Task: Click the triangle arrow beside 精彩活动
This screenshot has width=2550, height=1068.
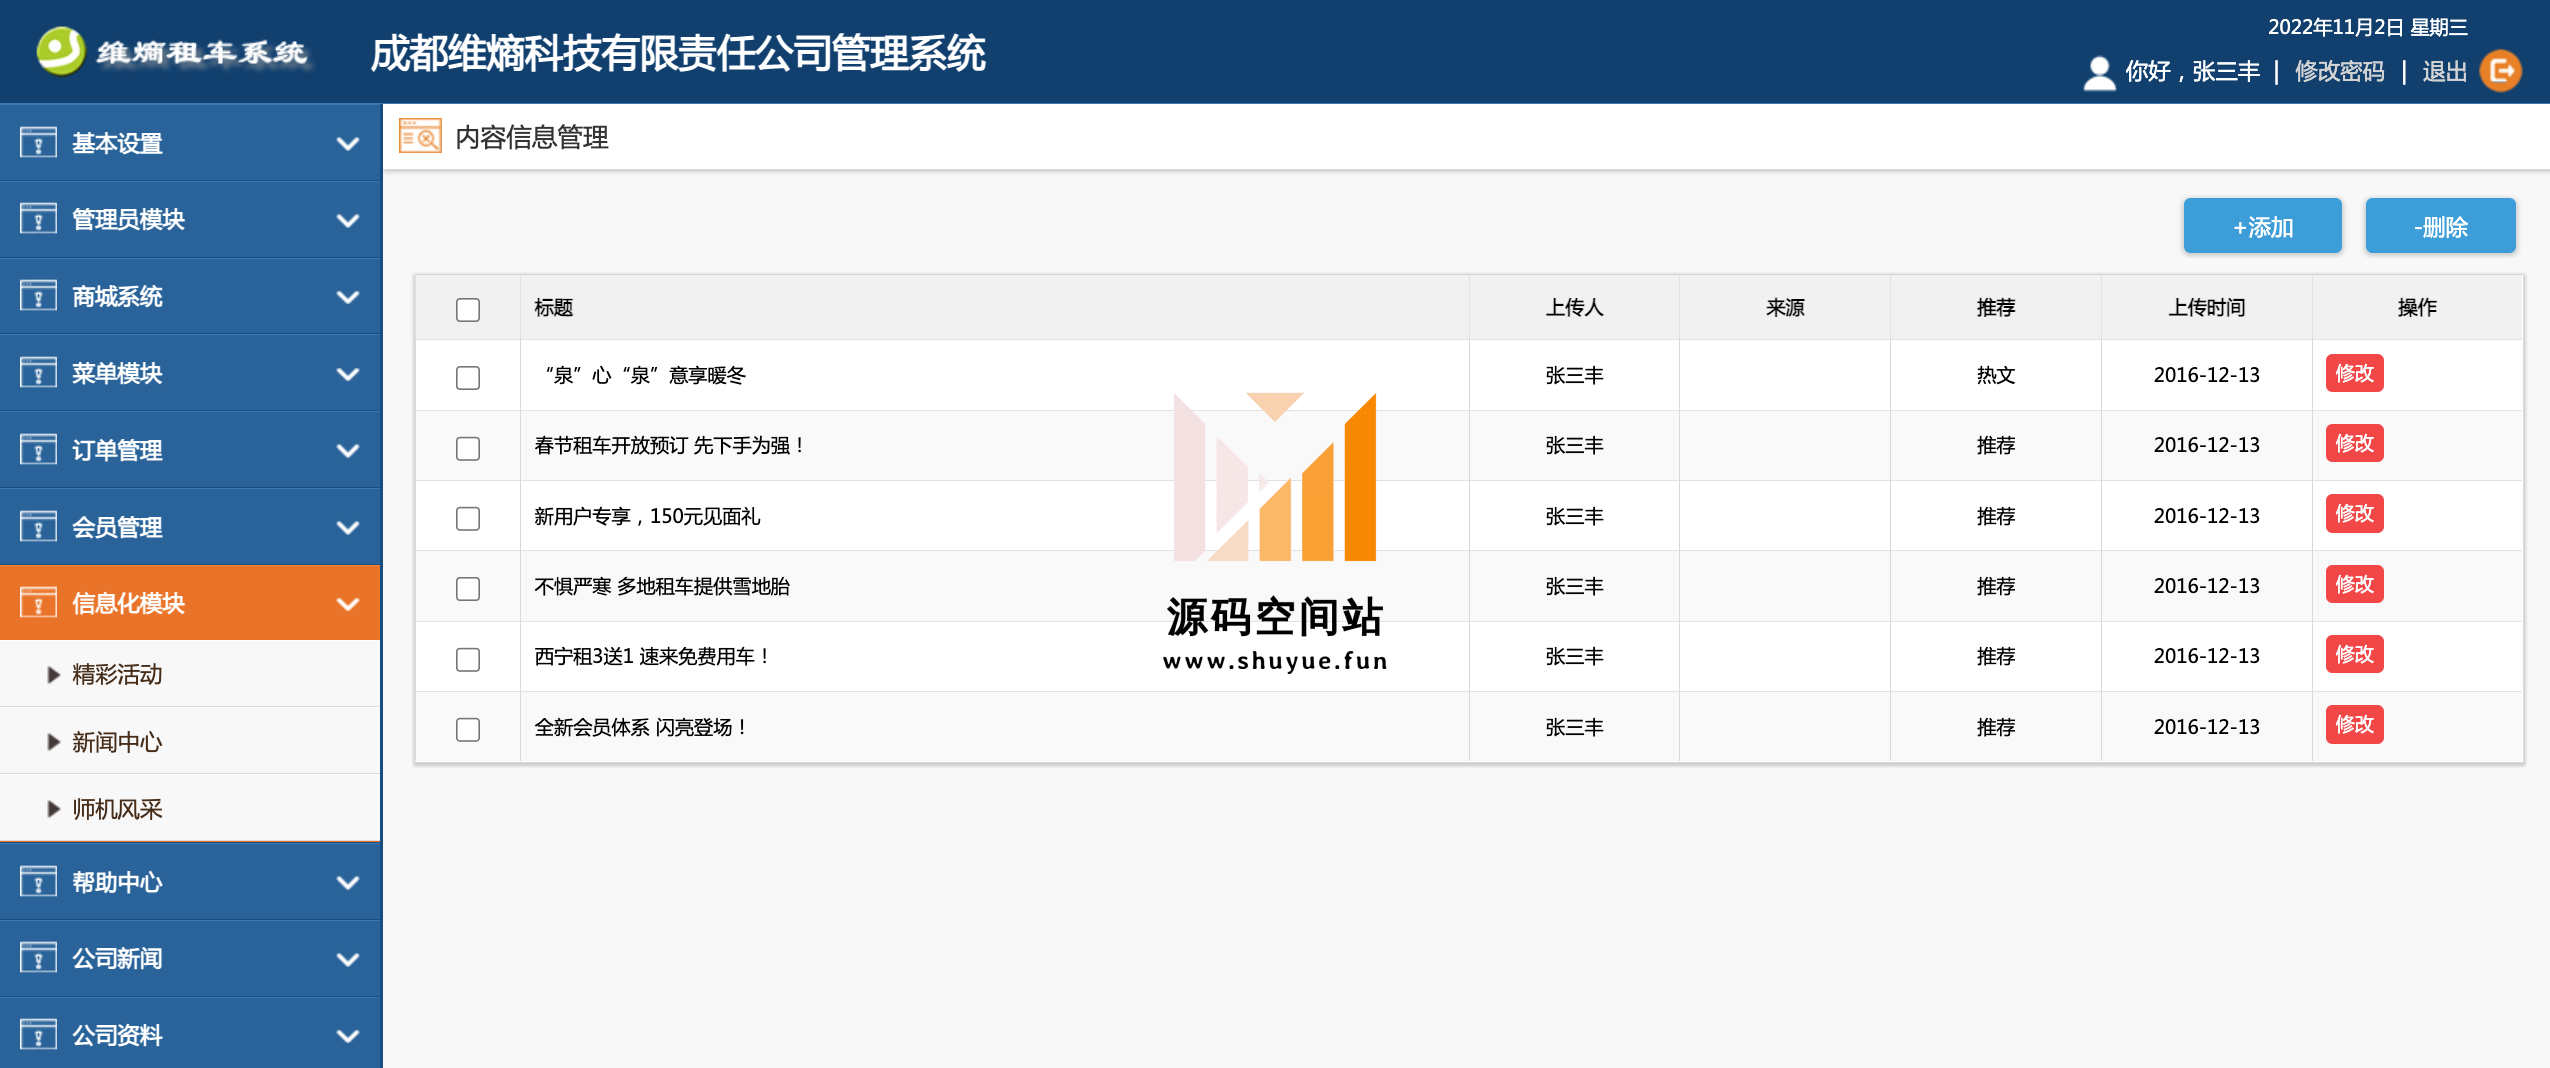Action: tap(54, 675)
